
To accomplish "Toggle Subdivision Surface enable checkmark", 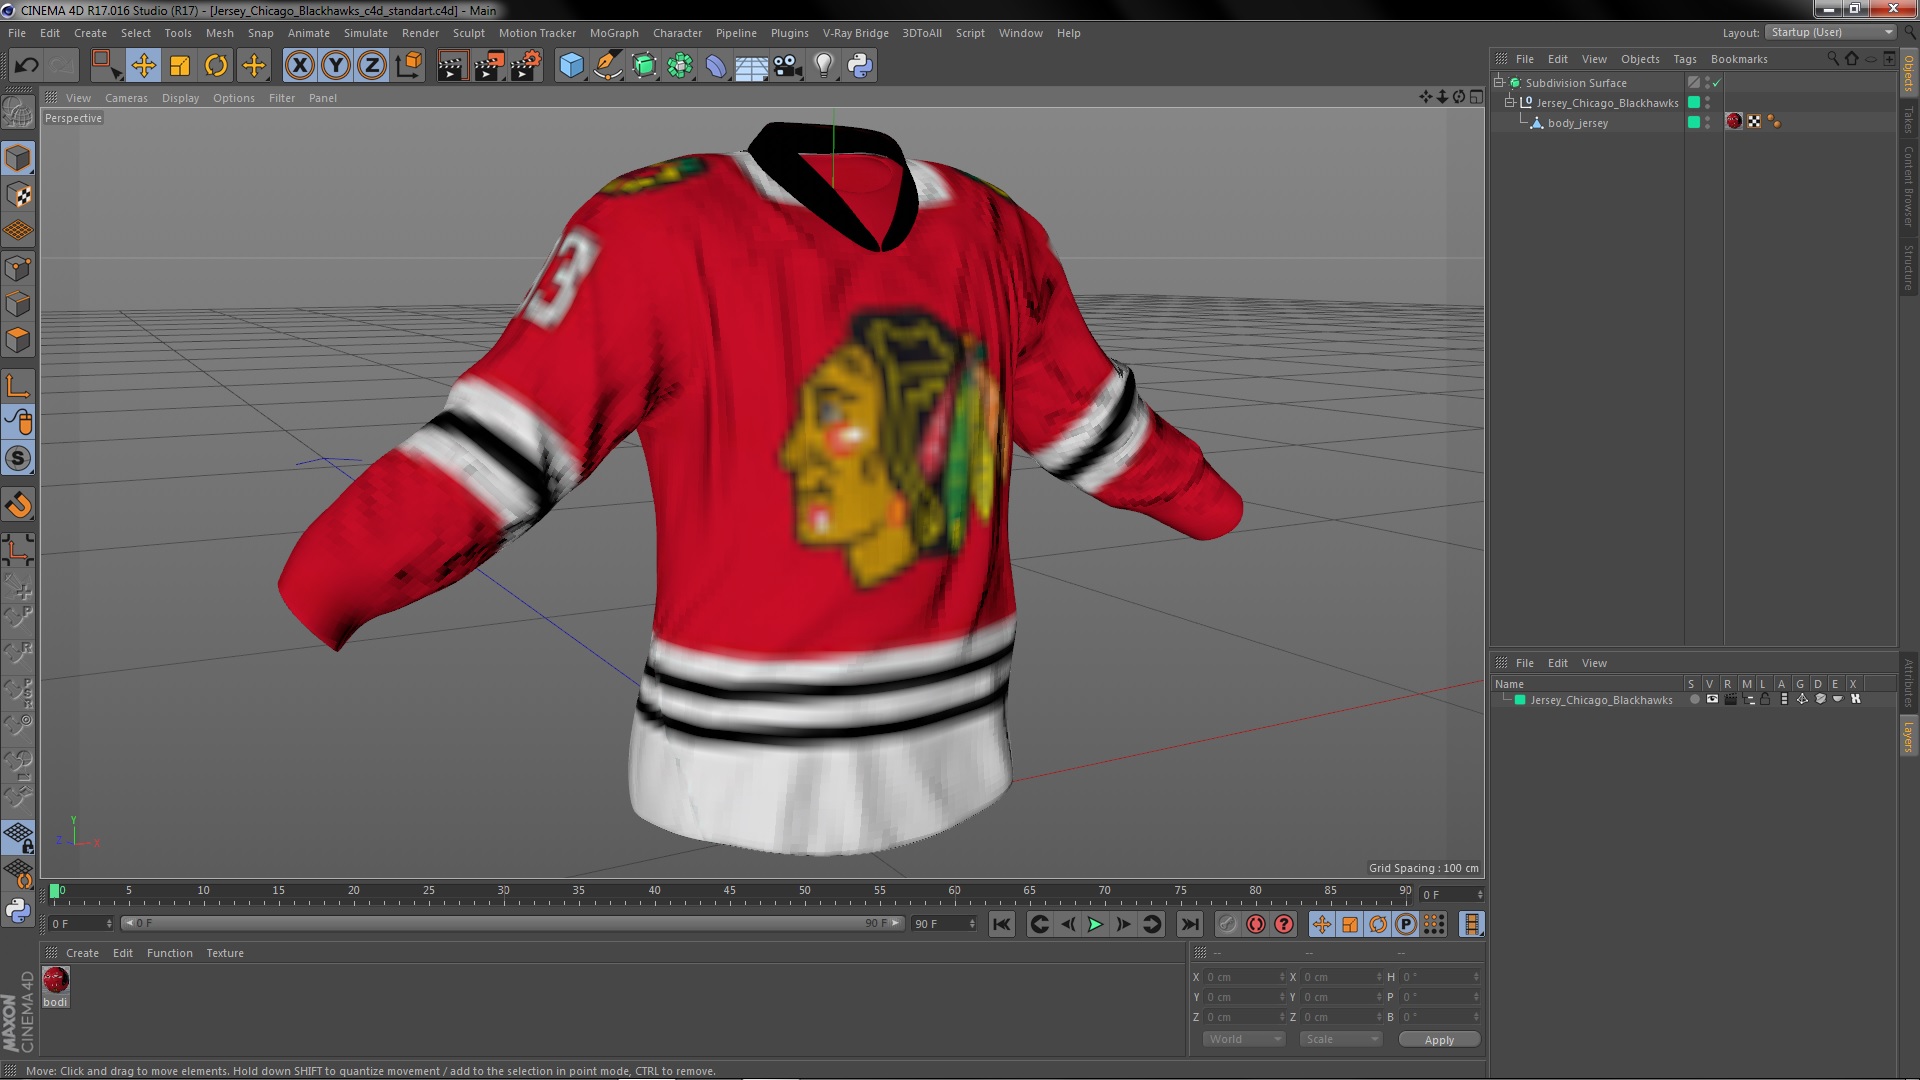I will (x=1716, y=83).
